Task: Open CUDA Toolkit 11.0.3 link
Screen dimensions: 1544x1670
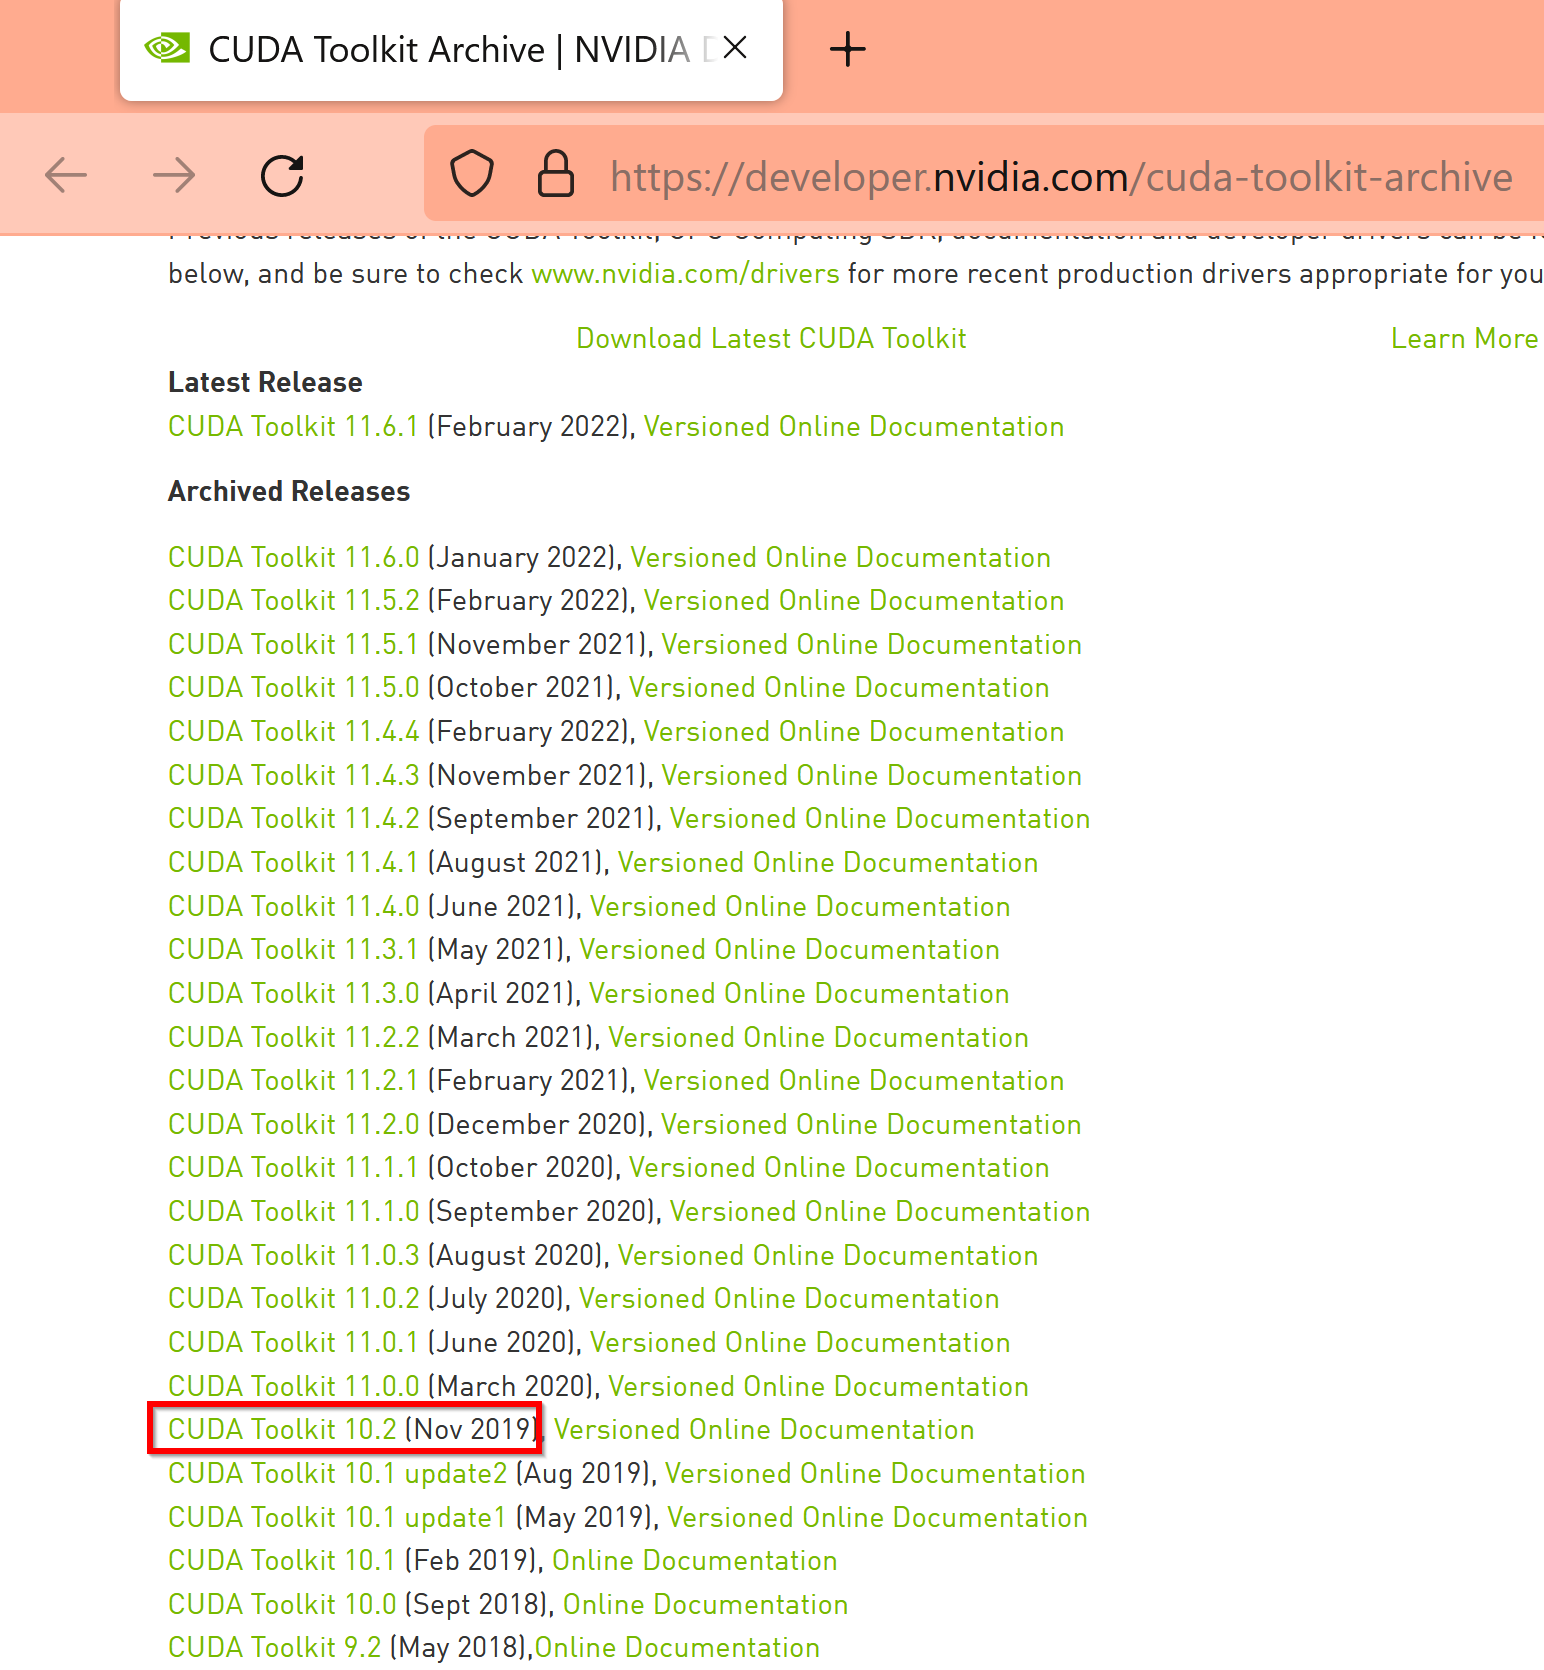Action: [x=294, y=1256]
